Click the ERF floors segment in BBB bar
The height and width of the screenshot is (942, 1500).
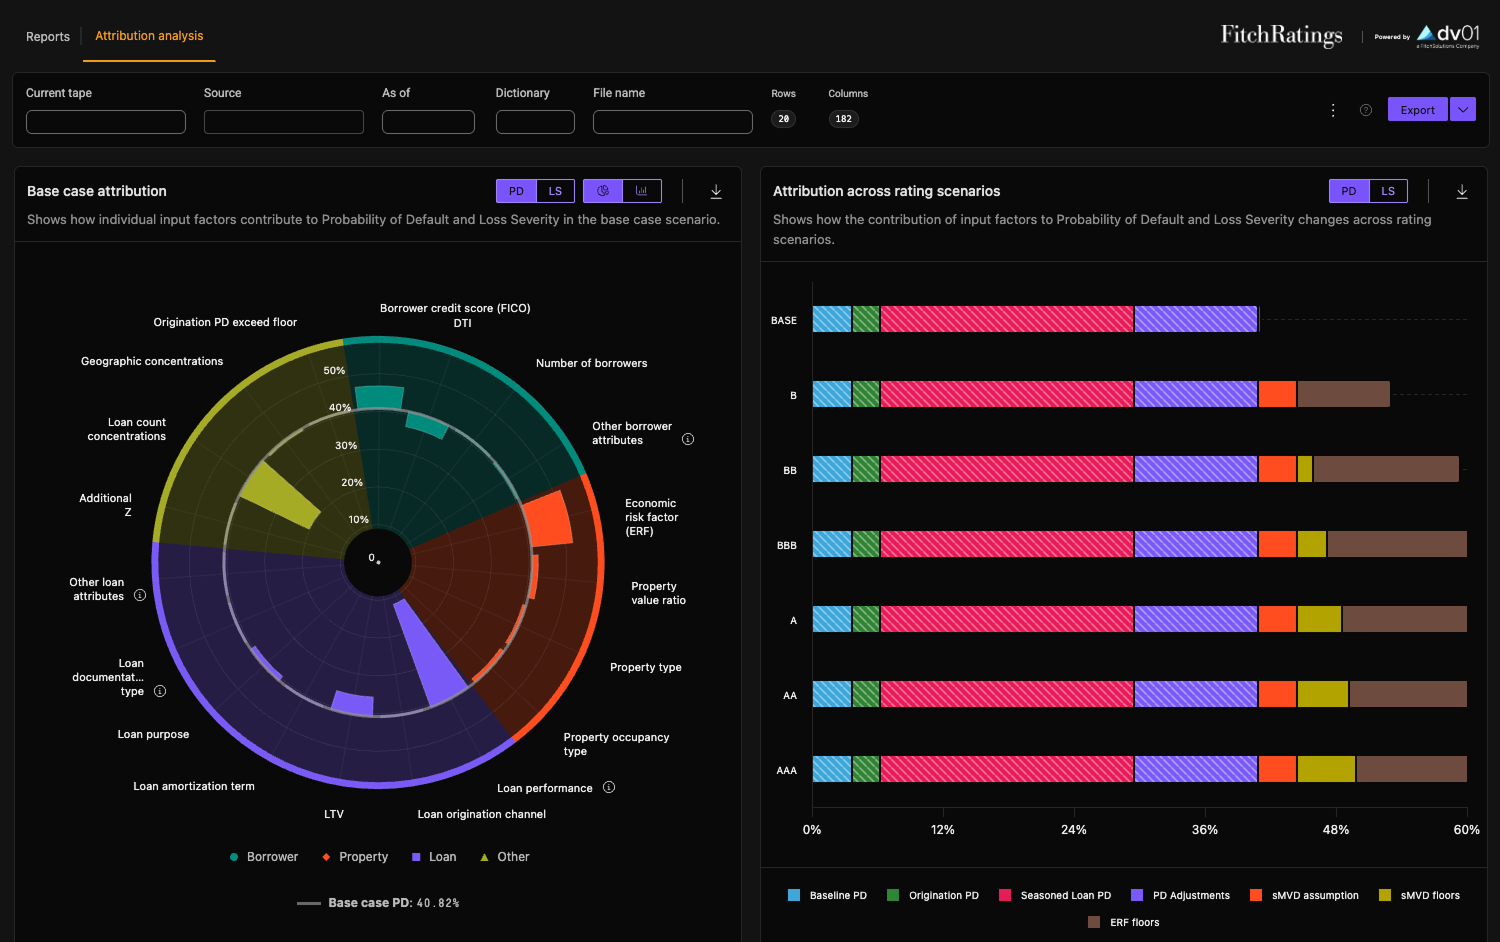pos(1397,544)
